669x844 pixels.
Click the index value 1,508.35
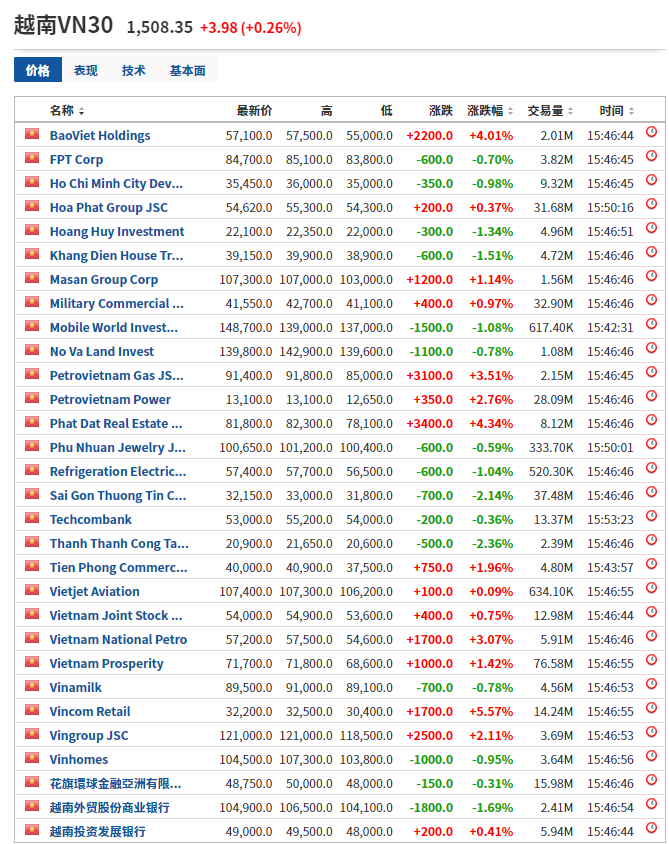click(159, 27)
